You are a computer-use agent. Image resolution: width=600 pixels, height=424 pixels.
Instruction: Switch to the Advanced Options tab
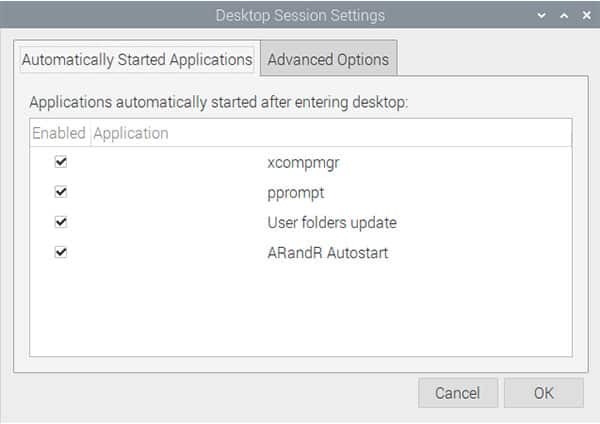tap(328, 59)
